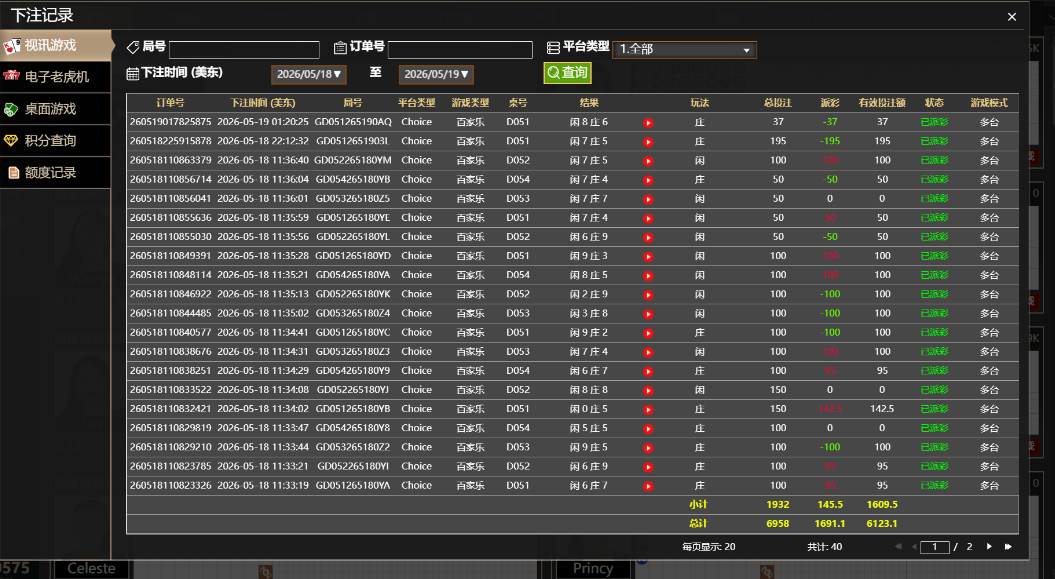Open end date picker 2026/05/19
Viewport: 1055px width, 579px height.
(436, 74)
